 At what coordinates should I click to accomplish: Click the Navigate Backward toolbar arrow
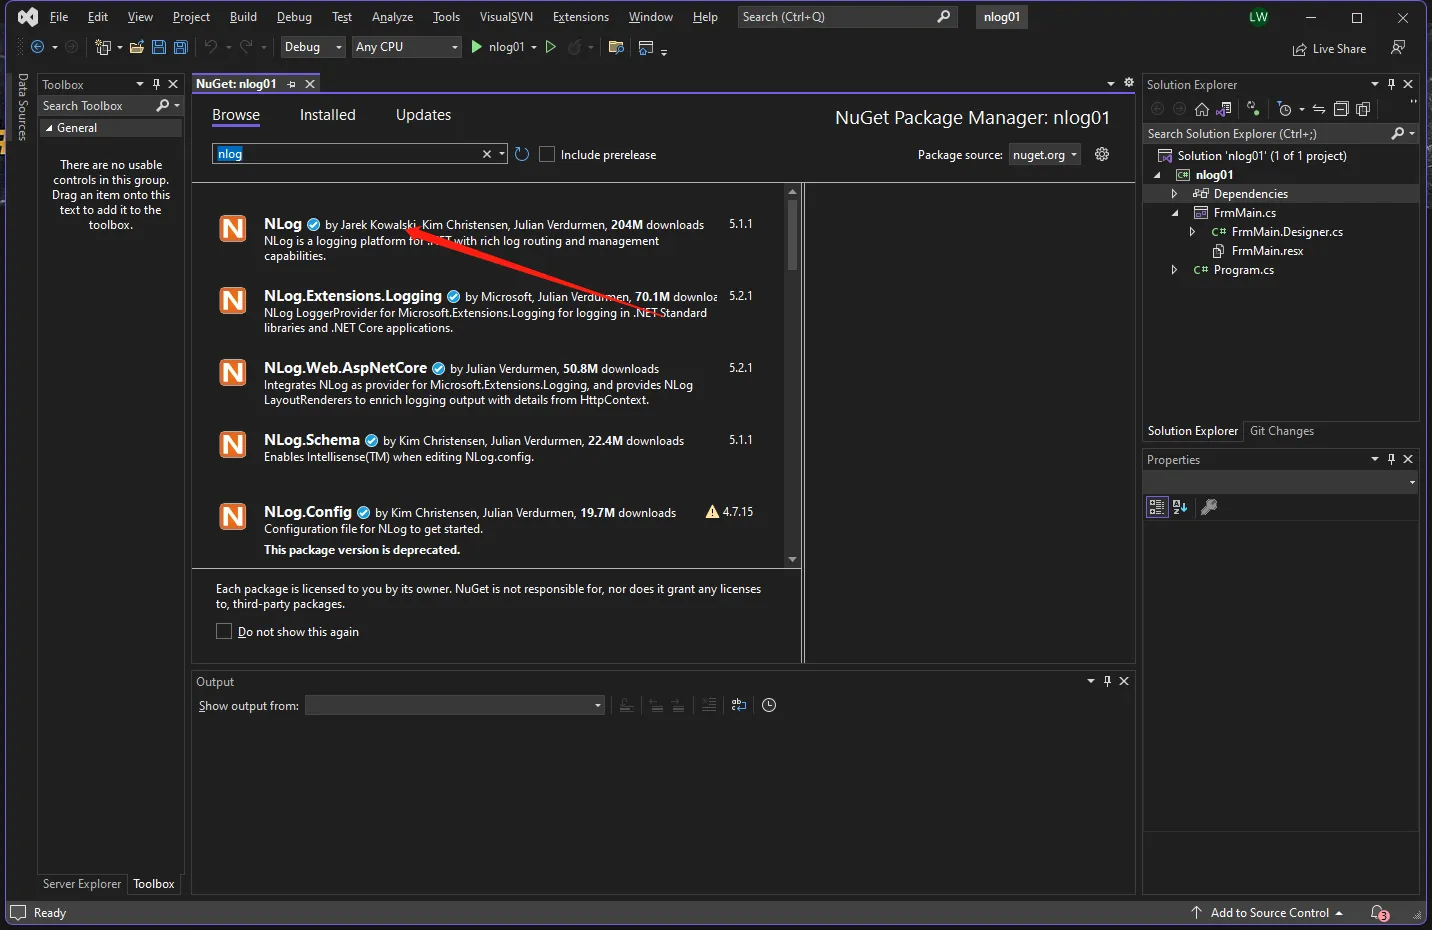37,47
